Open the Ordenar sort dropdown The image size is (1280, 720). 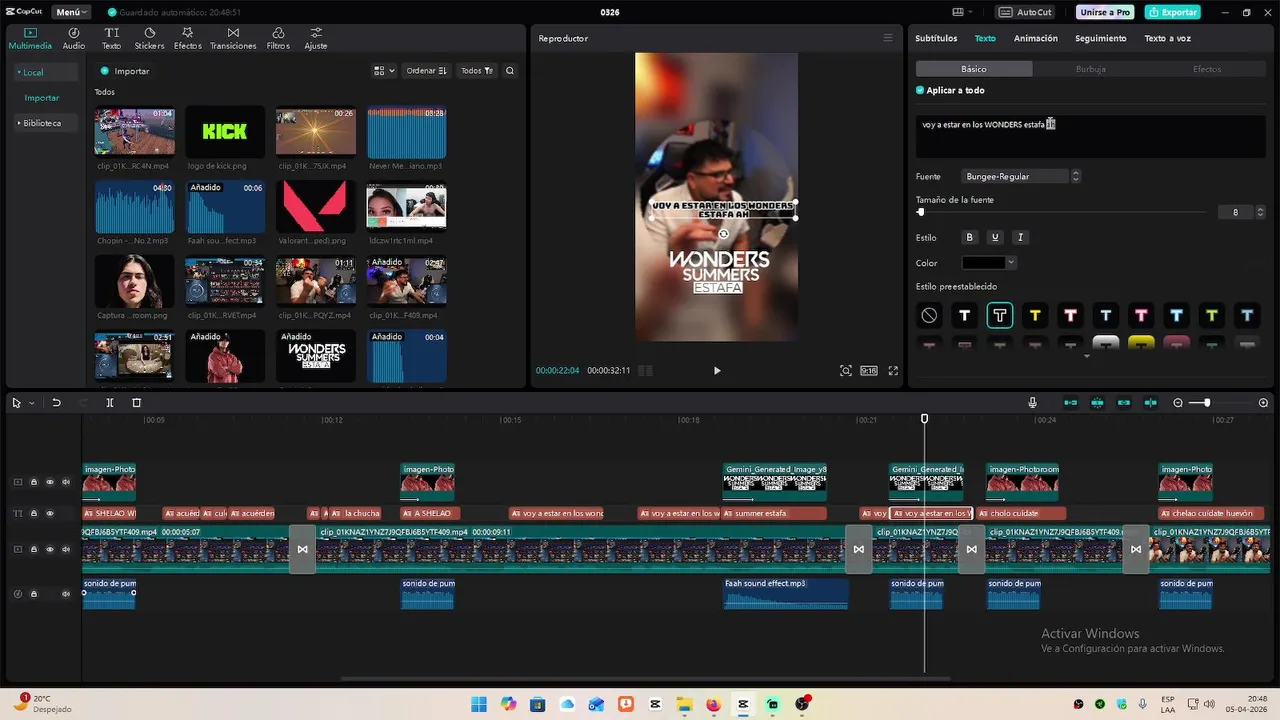click(427, 71)
